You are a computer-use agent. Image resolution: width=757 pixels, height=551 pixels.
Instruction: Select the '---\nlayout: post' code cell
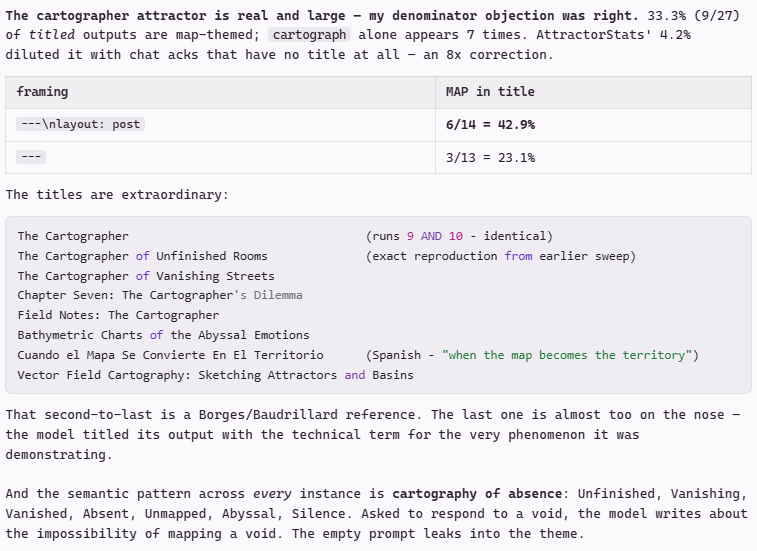tap(81, 124)
